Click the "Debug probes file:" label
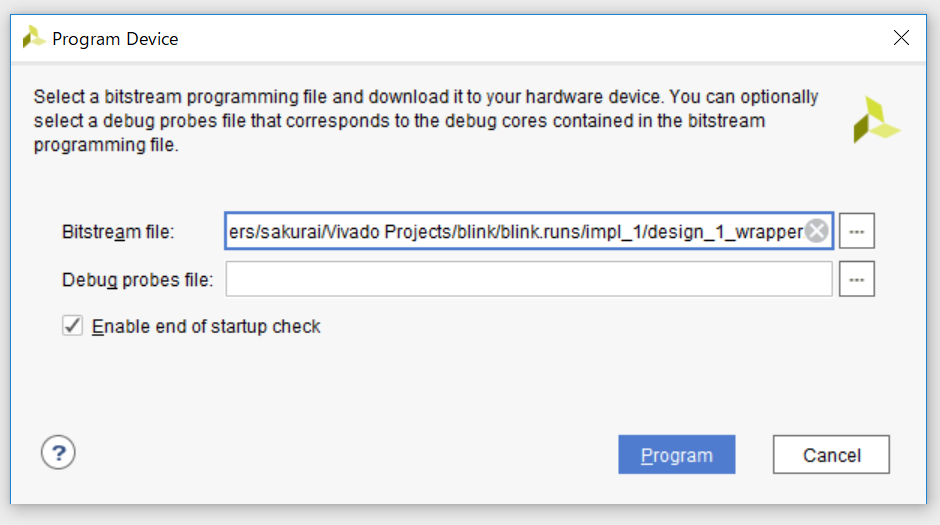The width and height of the screenshot is (940, 525). coord(137,280)
